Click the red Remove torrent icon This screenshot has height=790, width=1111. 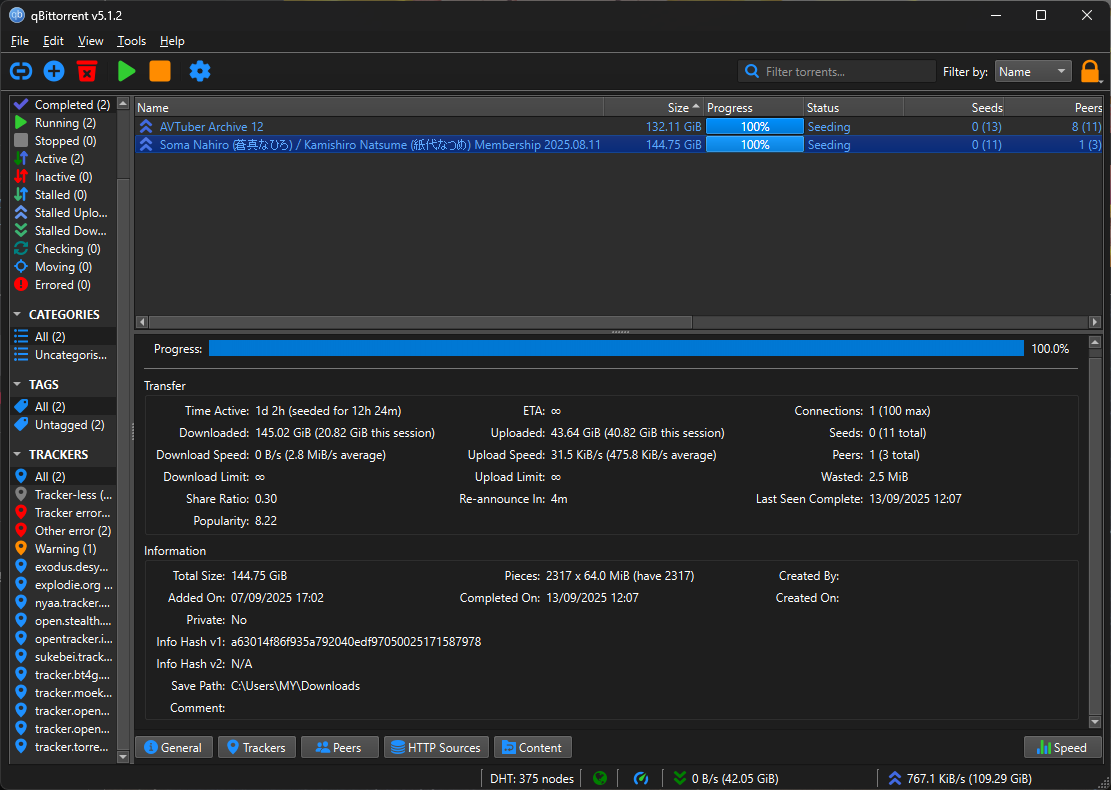coord(87,71)
